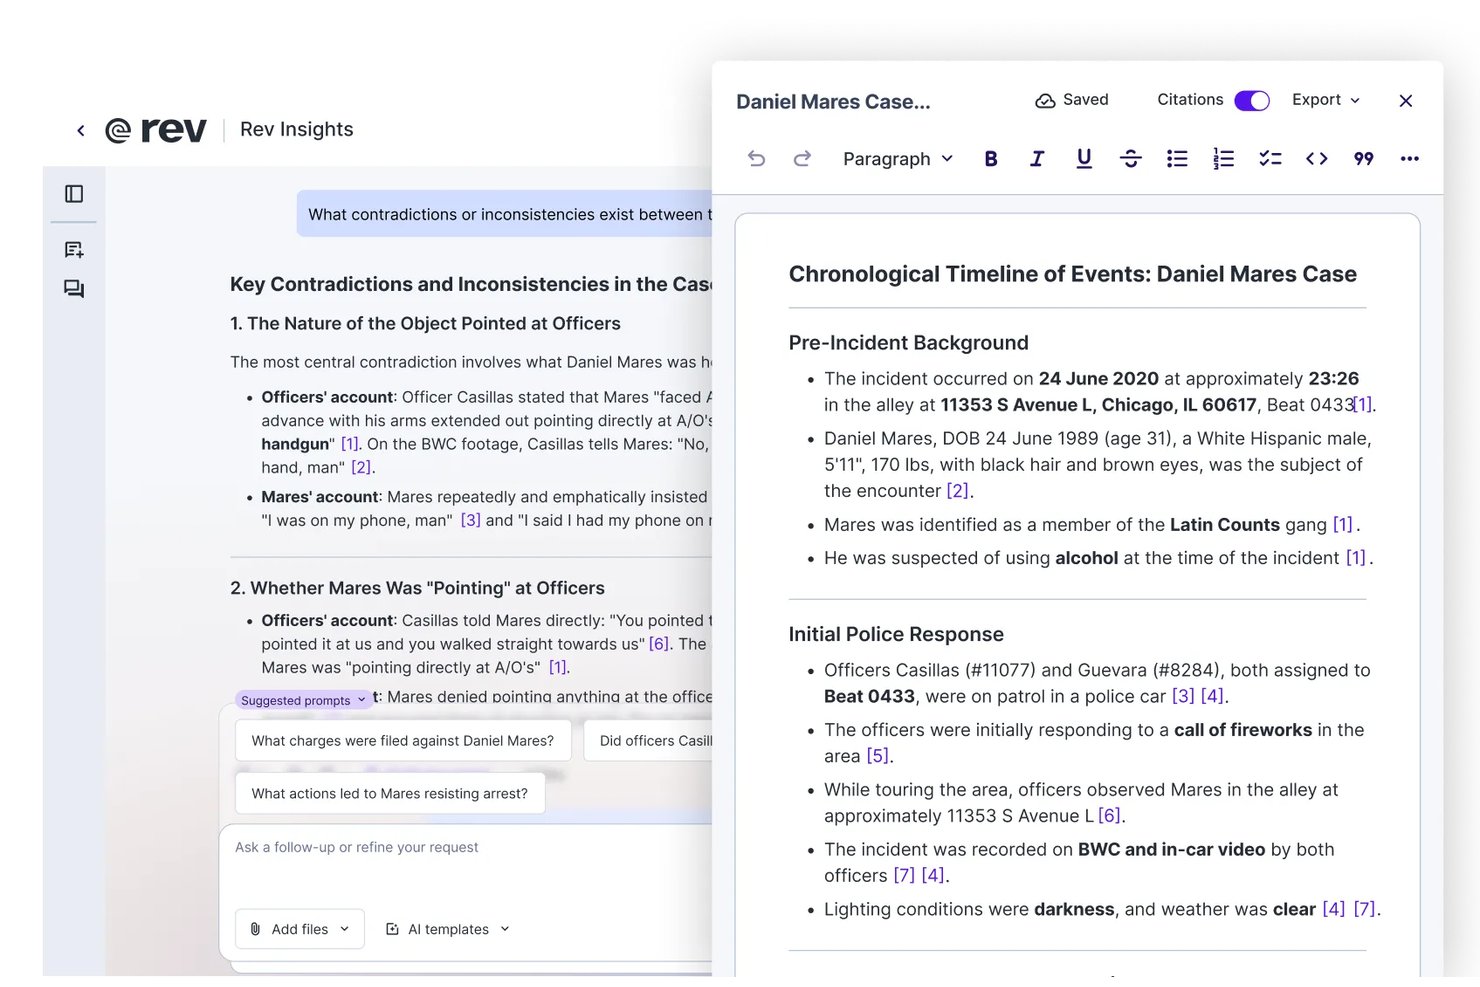Open citation [7] after 'weather was clear'
Screen dimensions: 1480x987
[1365, 909]
